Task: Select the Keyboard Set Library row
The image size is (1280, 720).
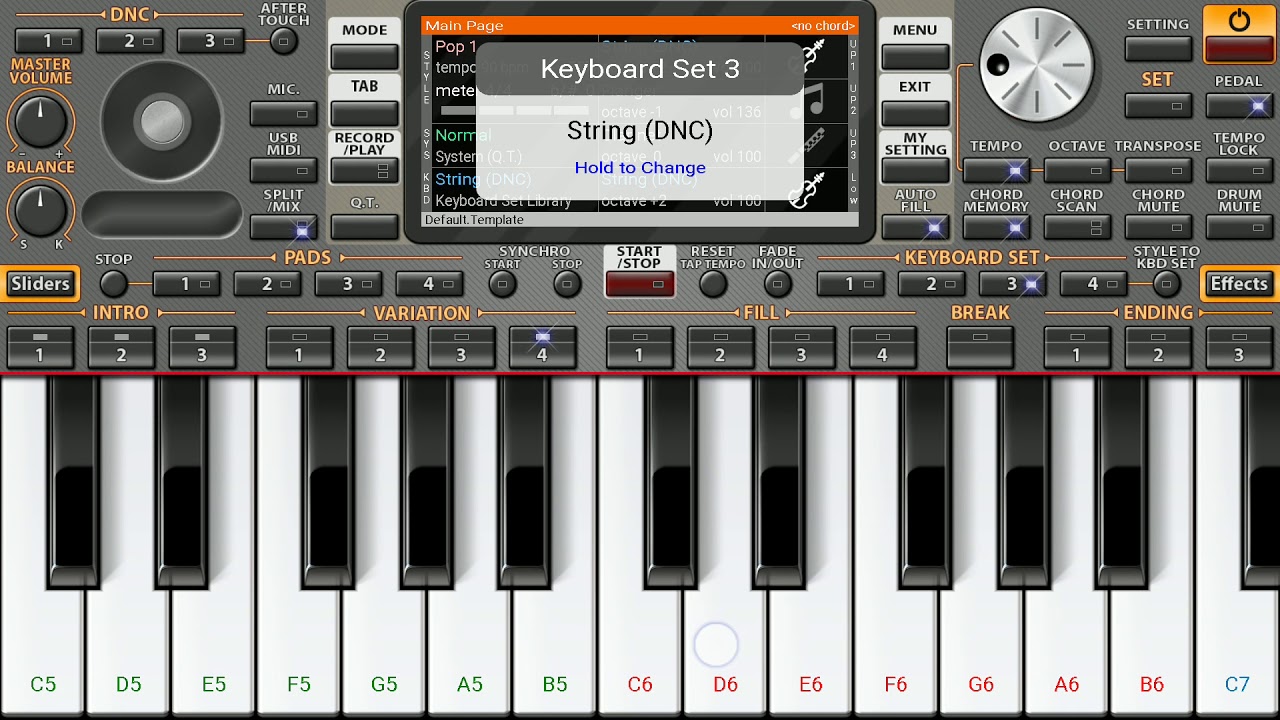Action: pos(503,201)
